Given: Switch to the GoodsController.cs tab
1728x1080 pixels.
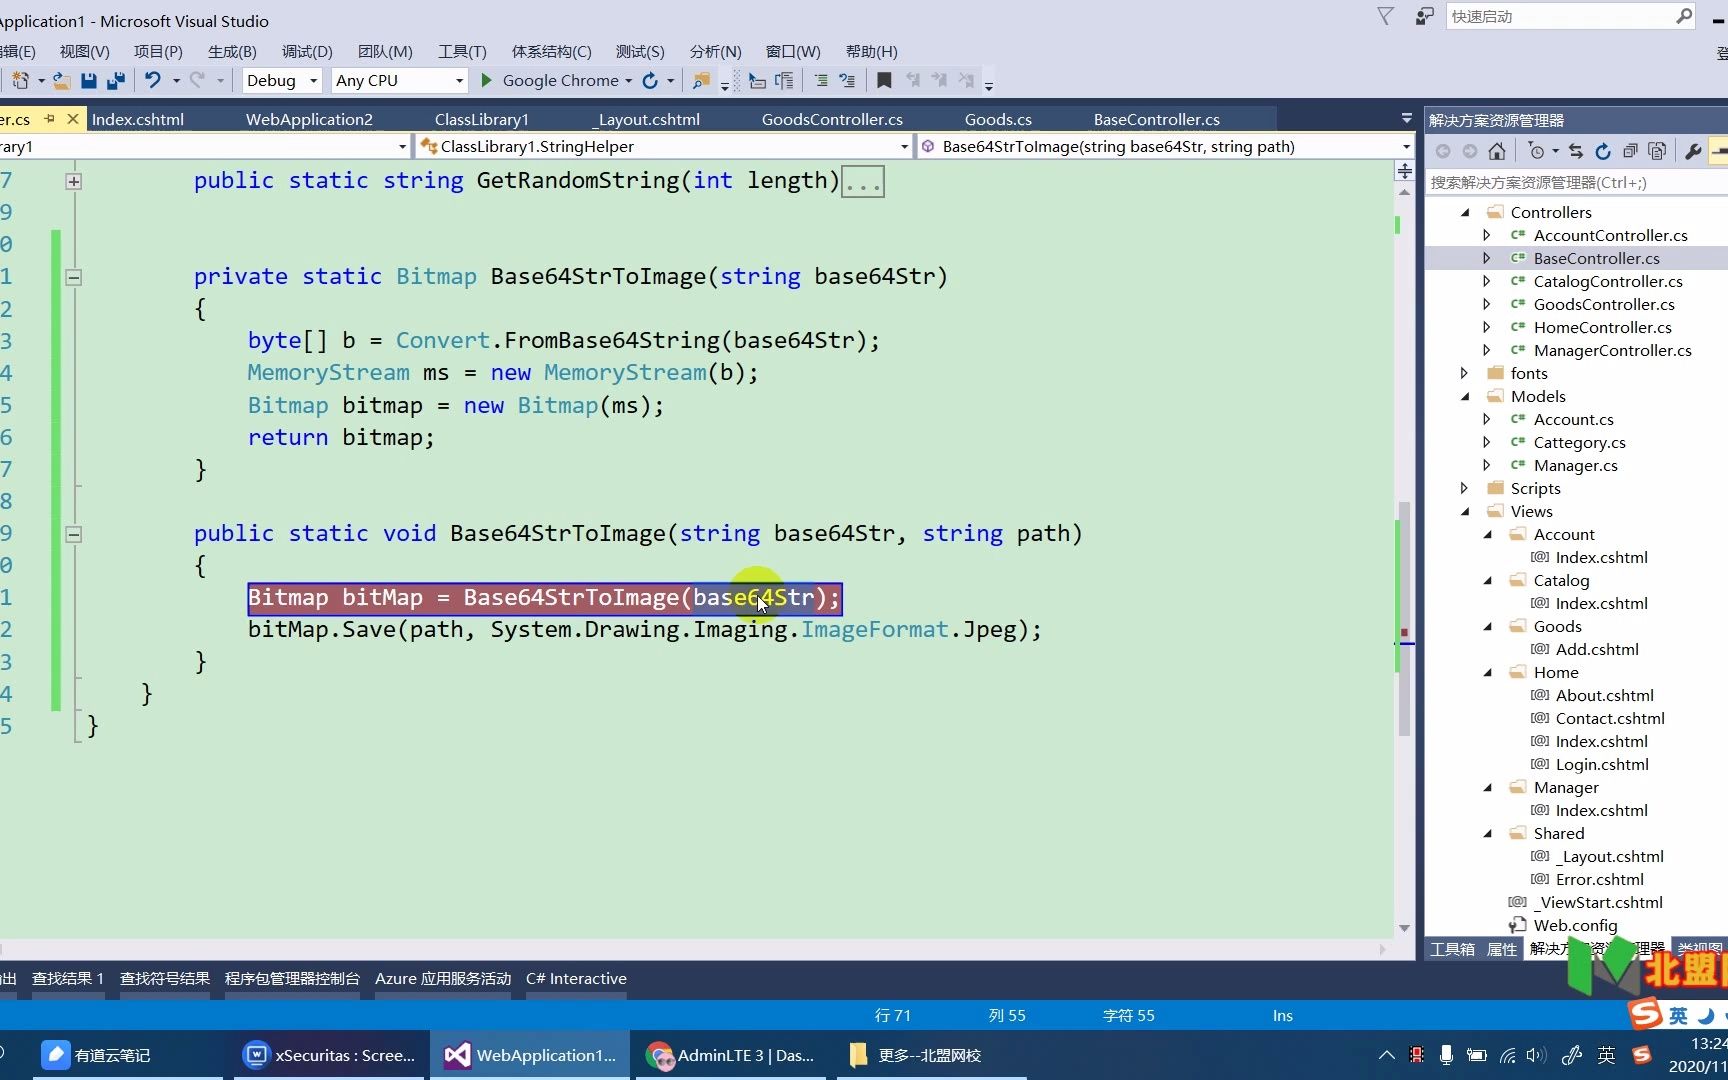Looking at the screenshot, I should coord(831,119).
